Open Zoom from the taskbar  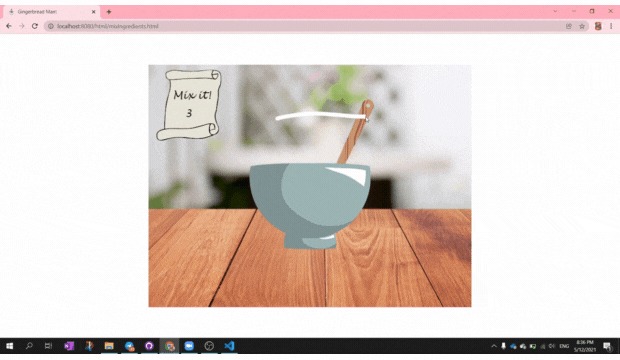(x=189, y=346)
